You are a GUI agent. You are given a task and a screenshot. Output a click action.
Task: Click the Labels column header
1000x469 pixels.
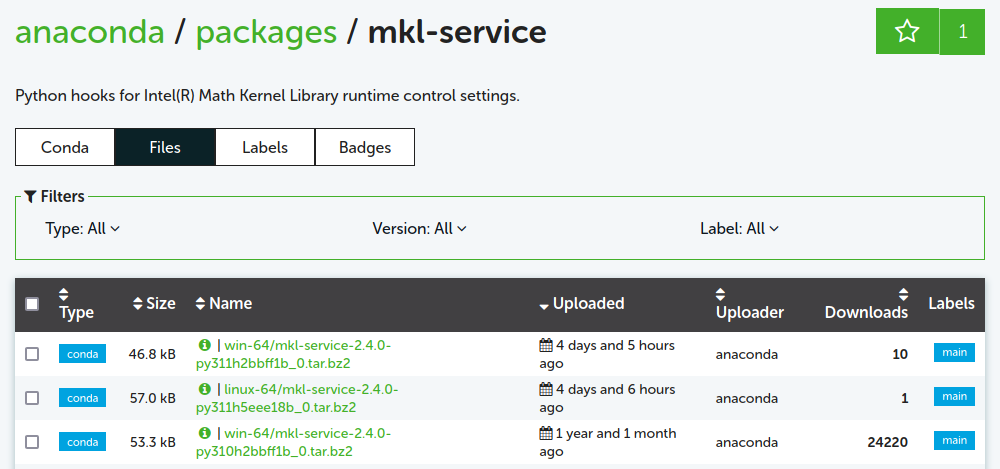951,304
